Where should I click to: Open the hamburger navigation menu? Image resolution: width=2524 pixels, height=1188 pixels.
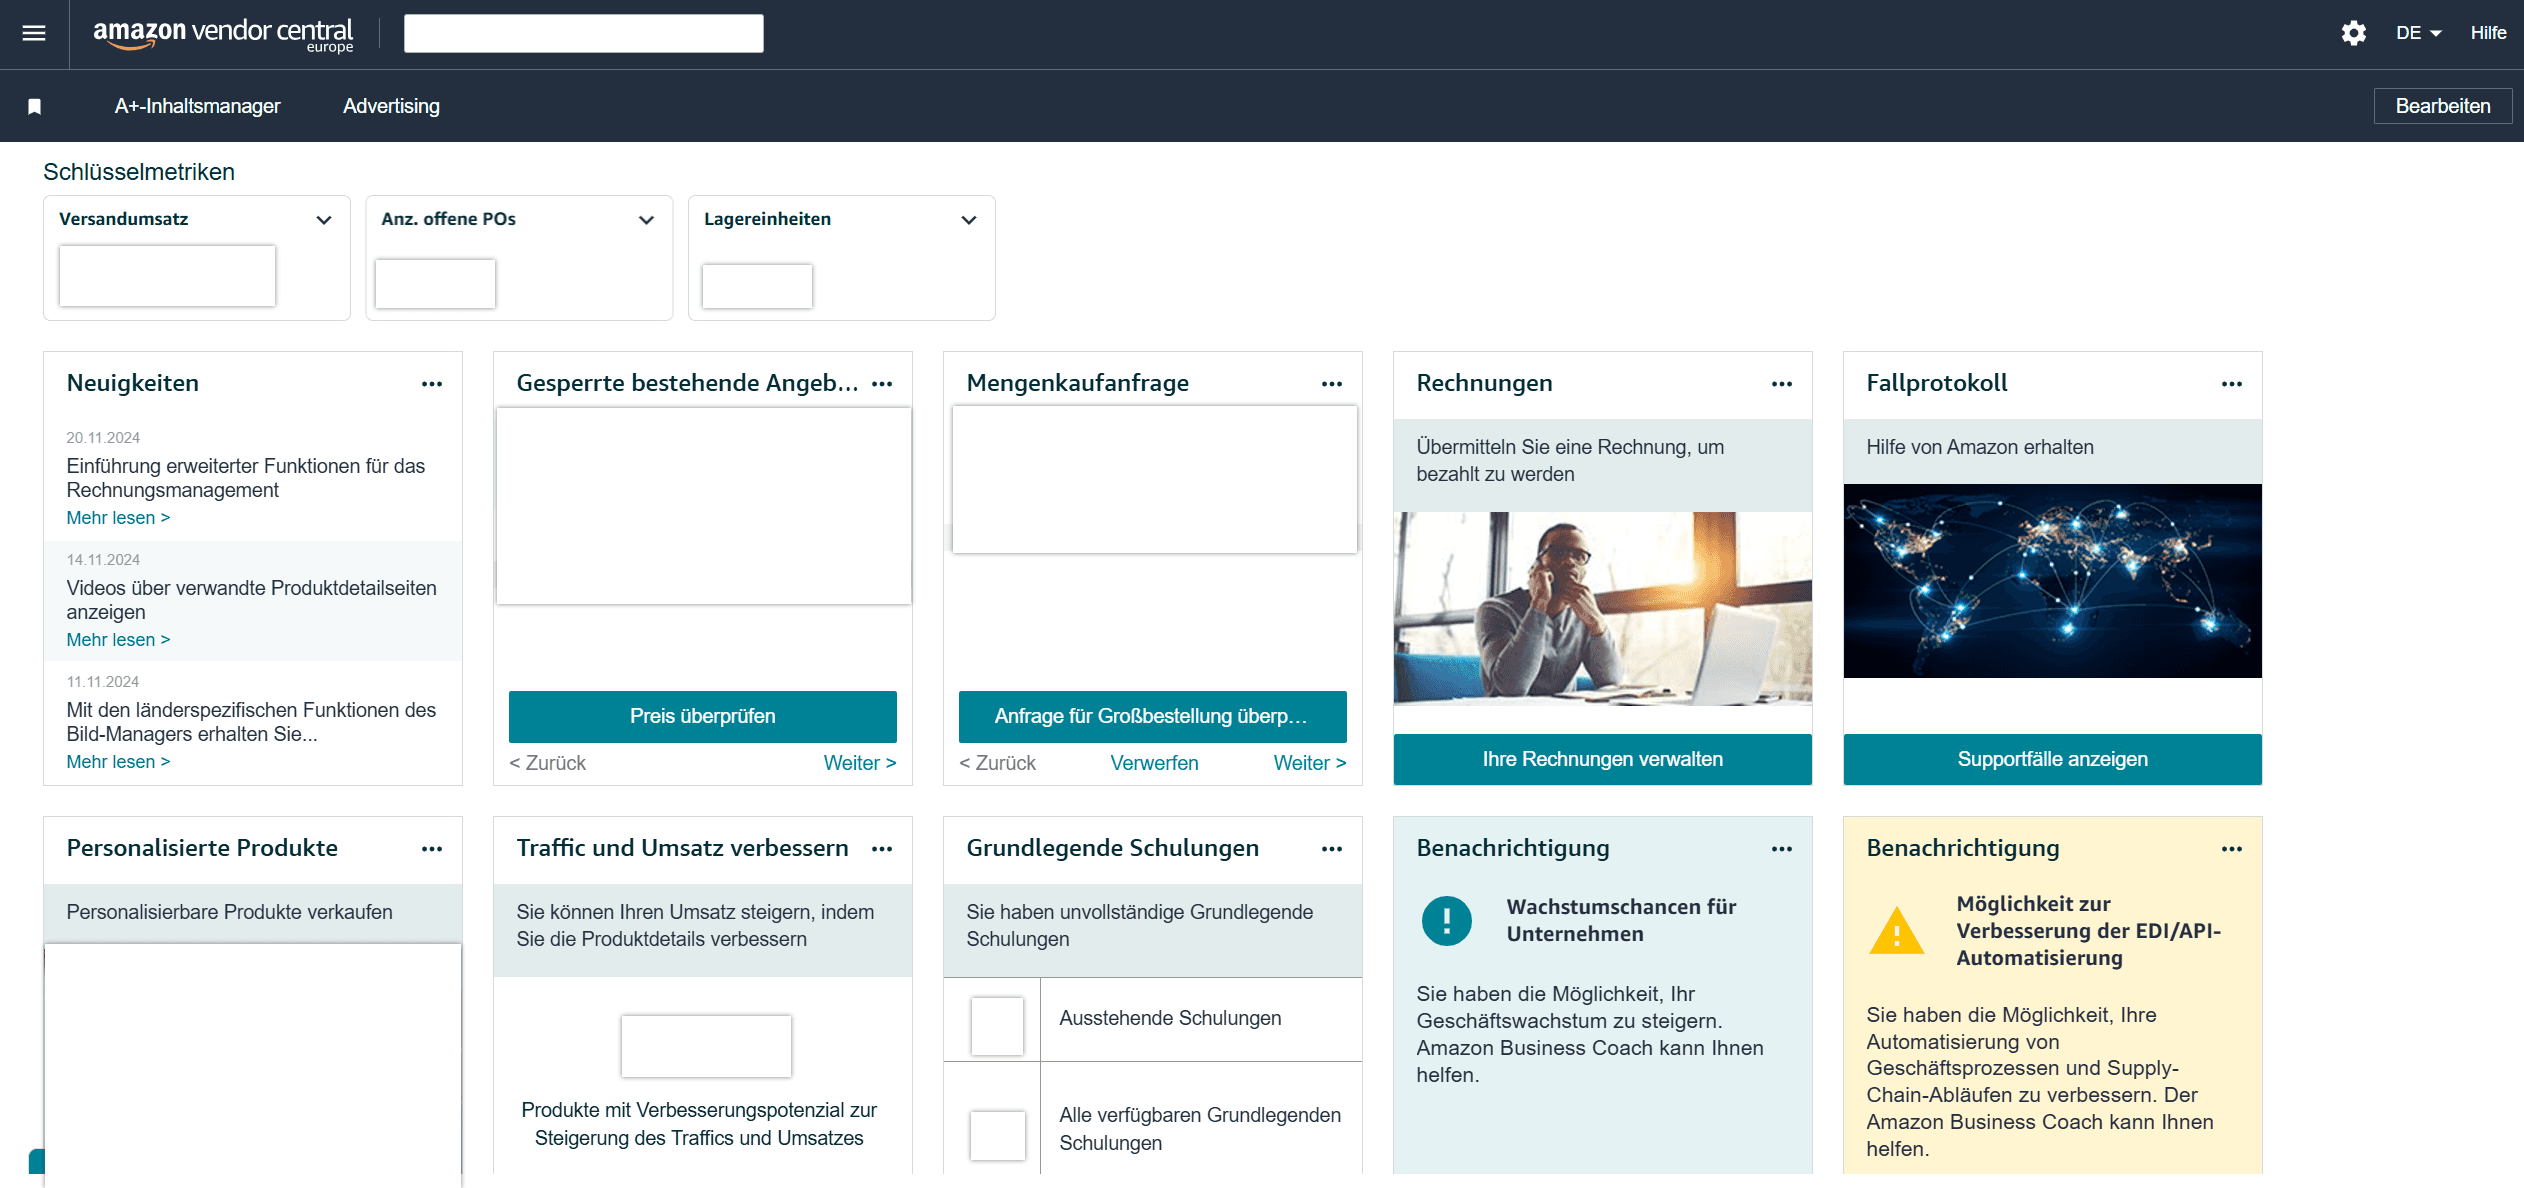[x=34, y=33]
